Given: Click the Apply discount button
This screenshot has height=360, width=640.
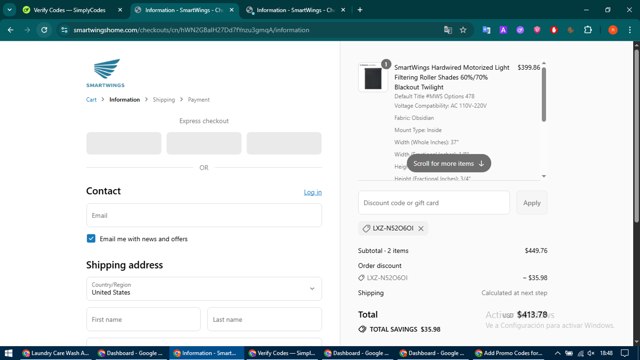Looking at the screenshot, I should tap(531, 202).
